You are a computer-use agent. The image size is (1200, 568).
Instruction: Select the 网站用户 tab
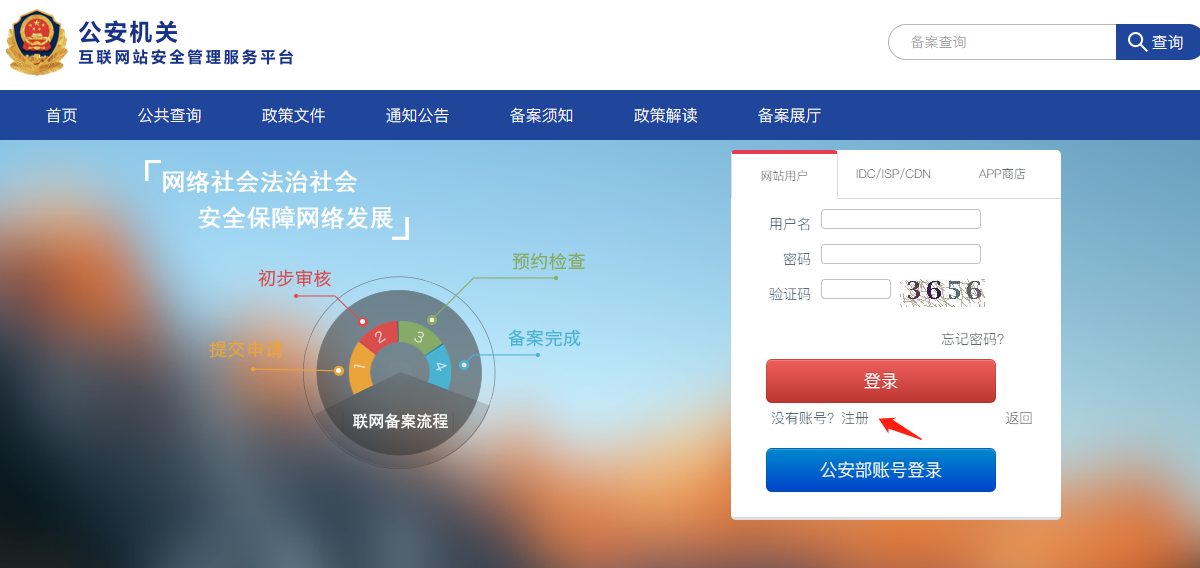click(784, 175)
